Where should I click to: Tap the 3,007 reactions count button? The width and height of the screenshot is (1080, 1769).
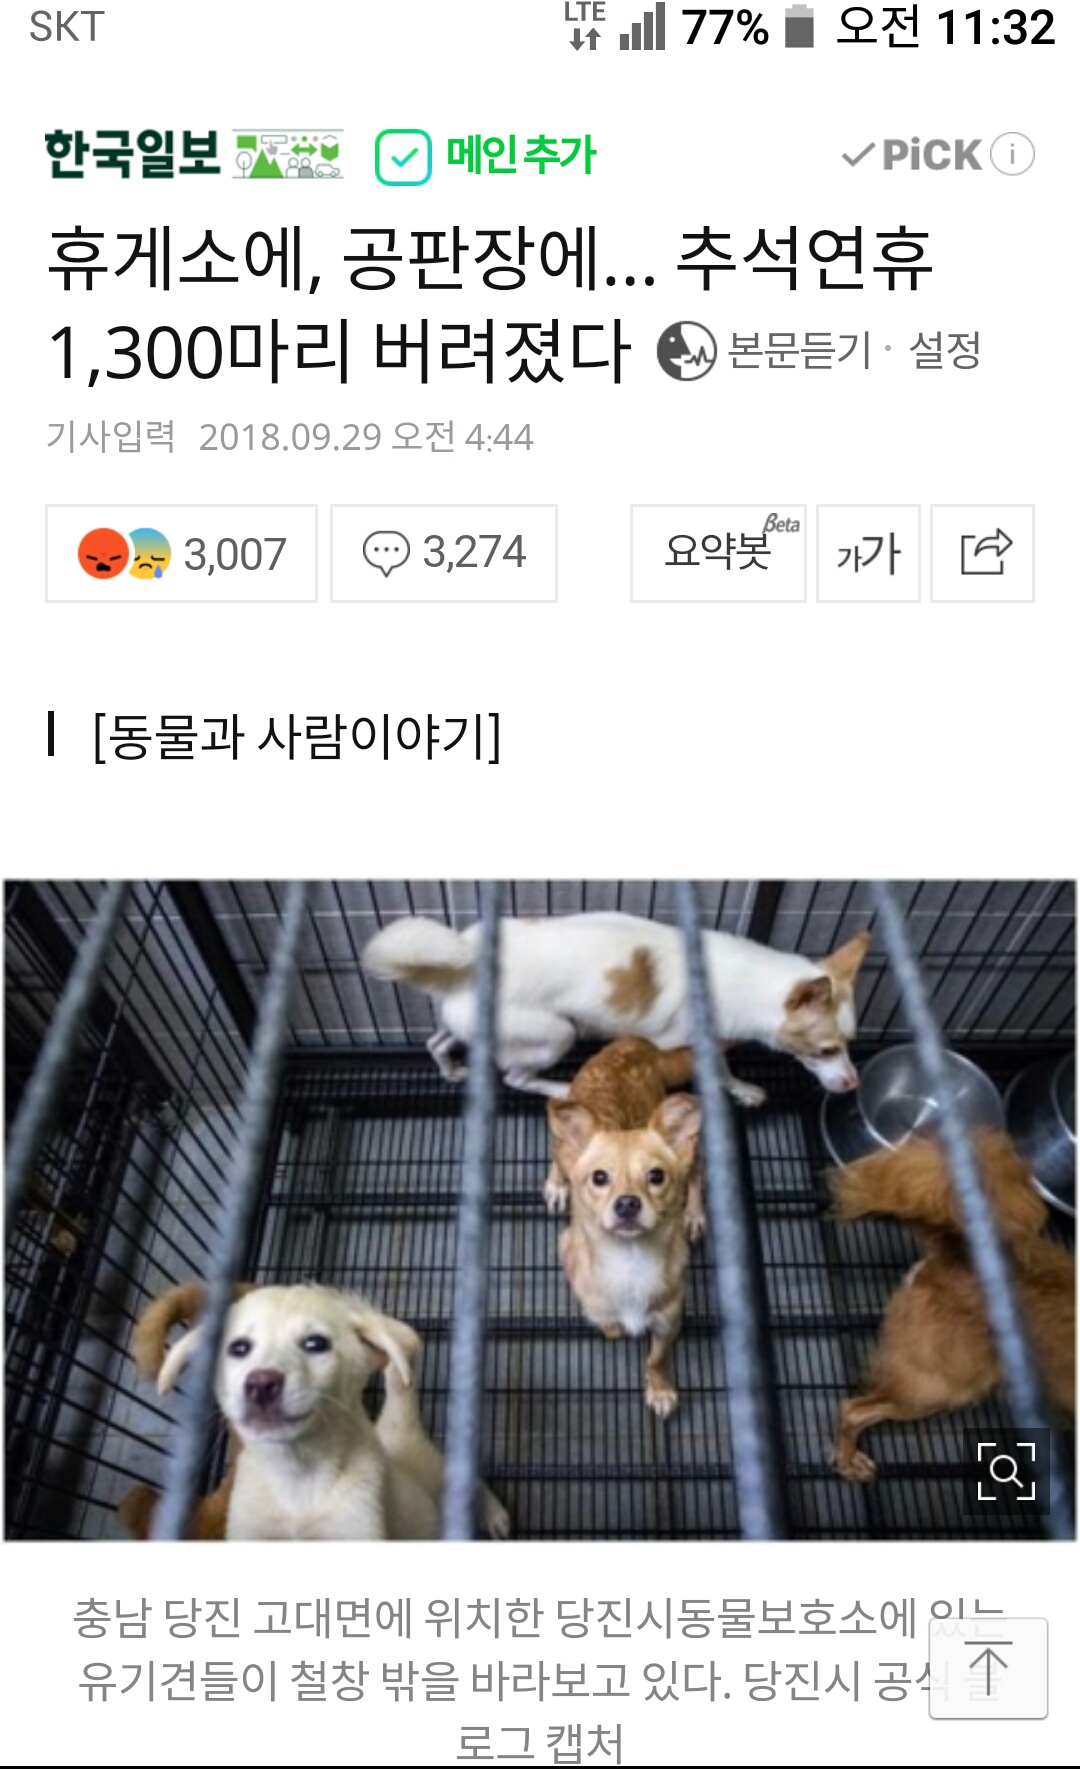(181, 553)
